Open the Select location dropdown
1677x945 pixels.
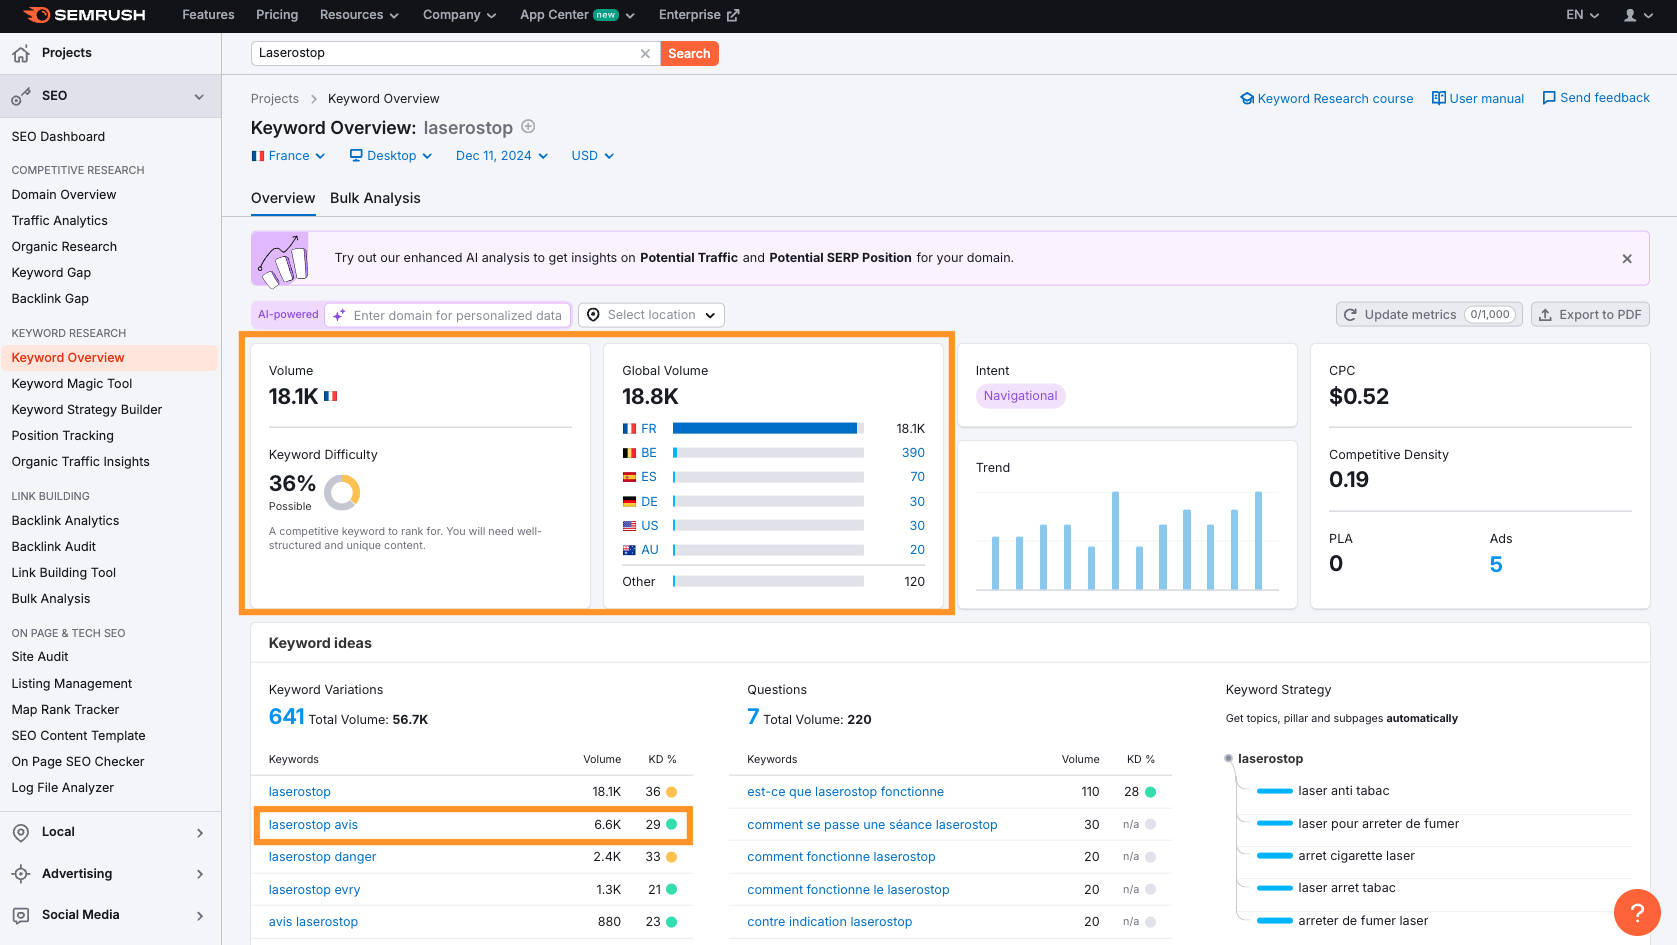point(651,315)
